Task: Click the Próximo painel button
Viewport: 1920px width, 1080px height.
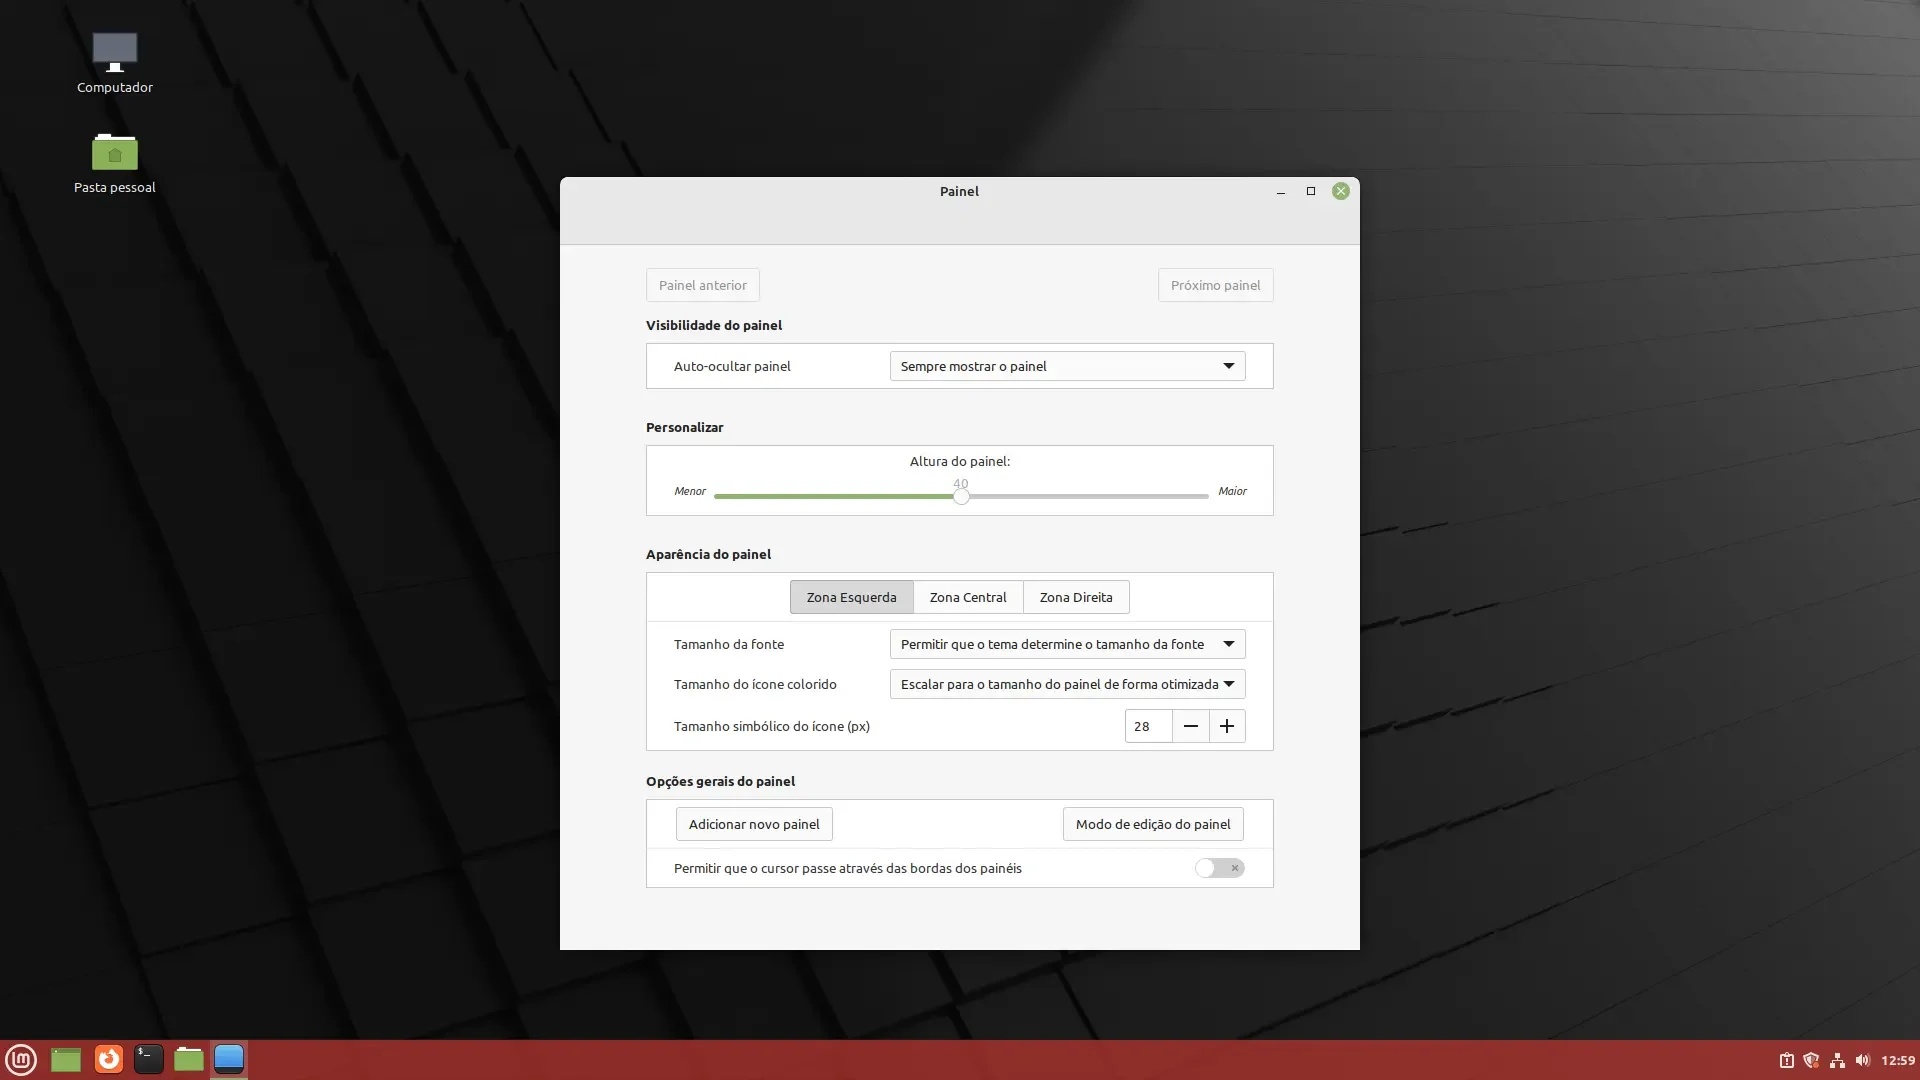Action: click(x=1216, y=285)
